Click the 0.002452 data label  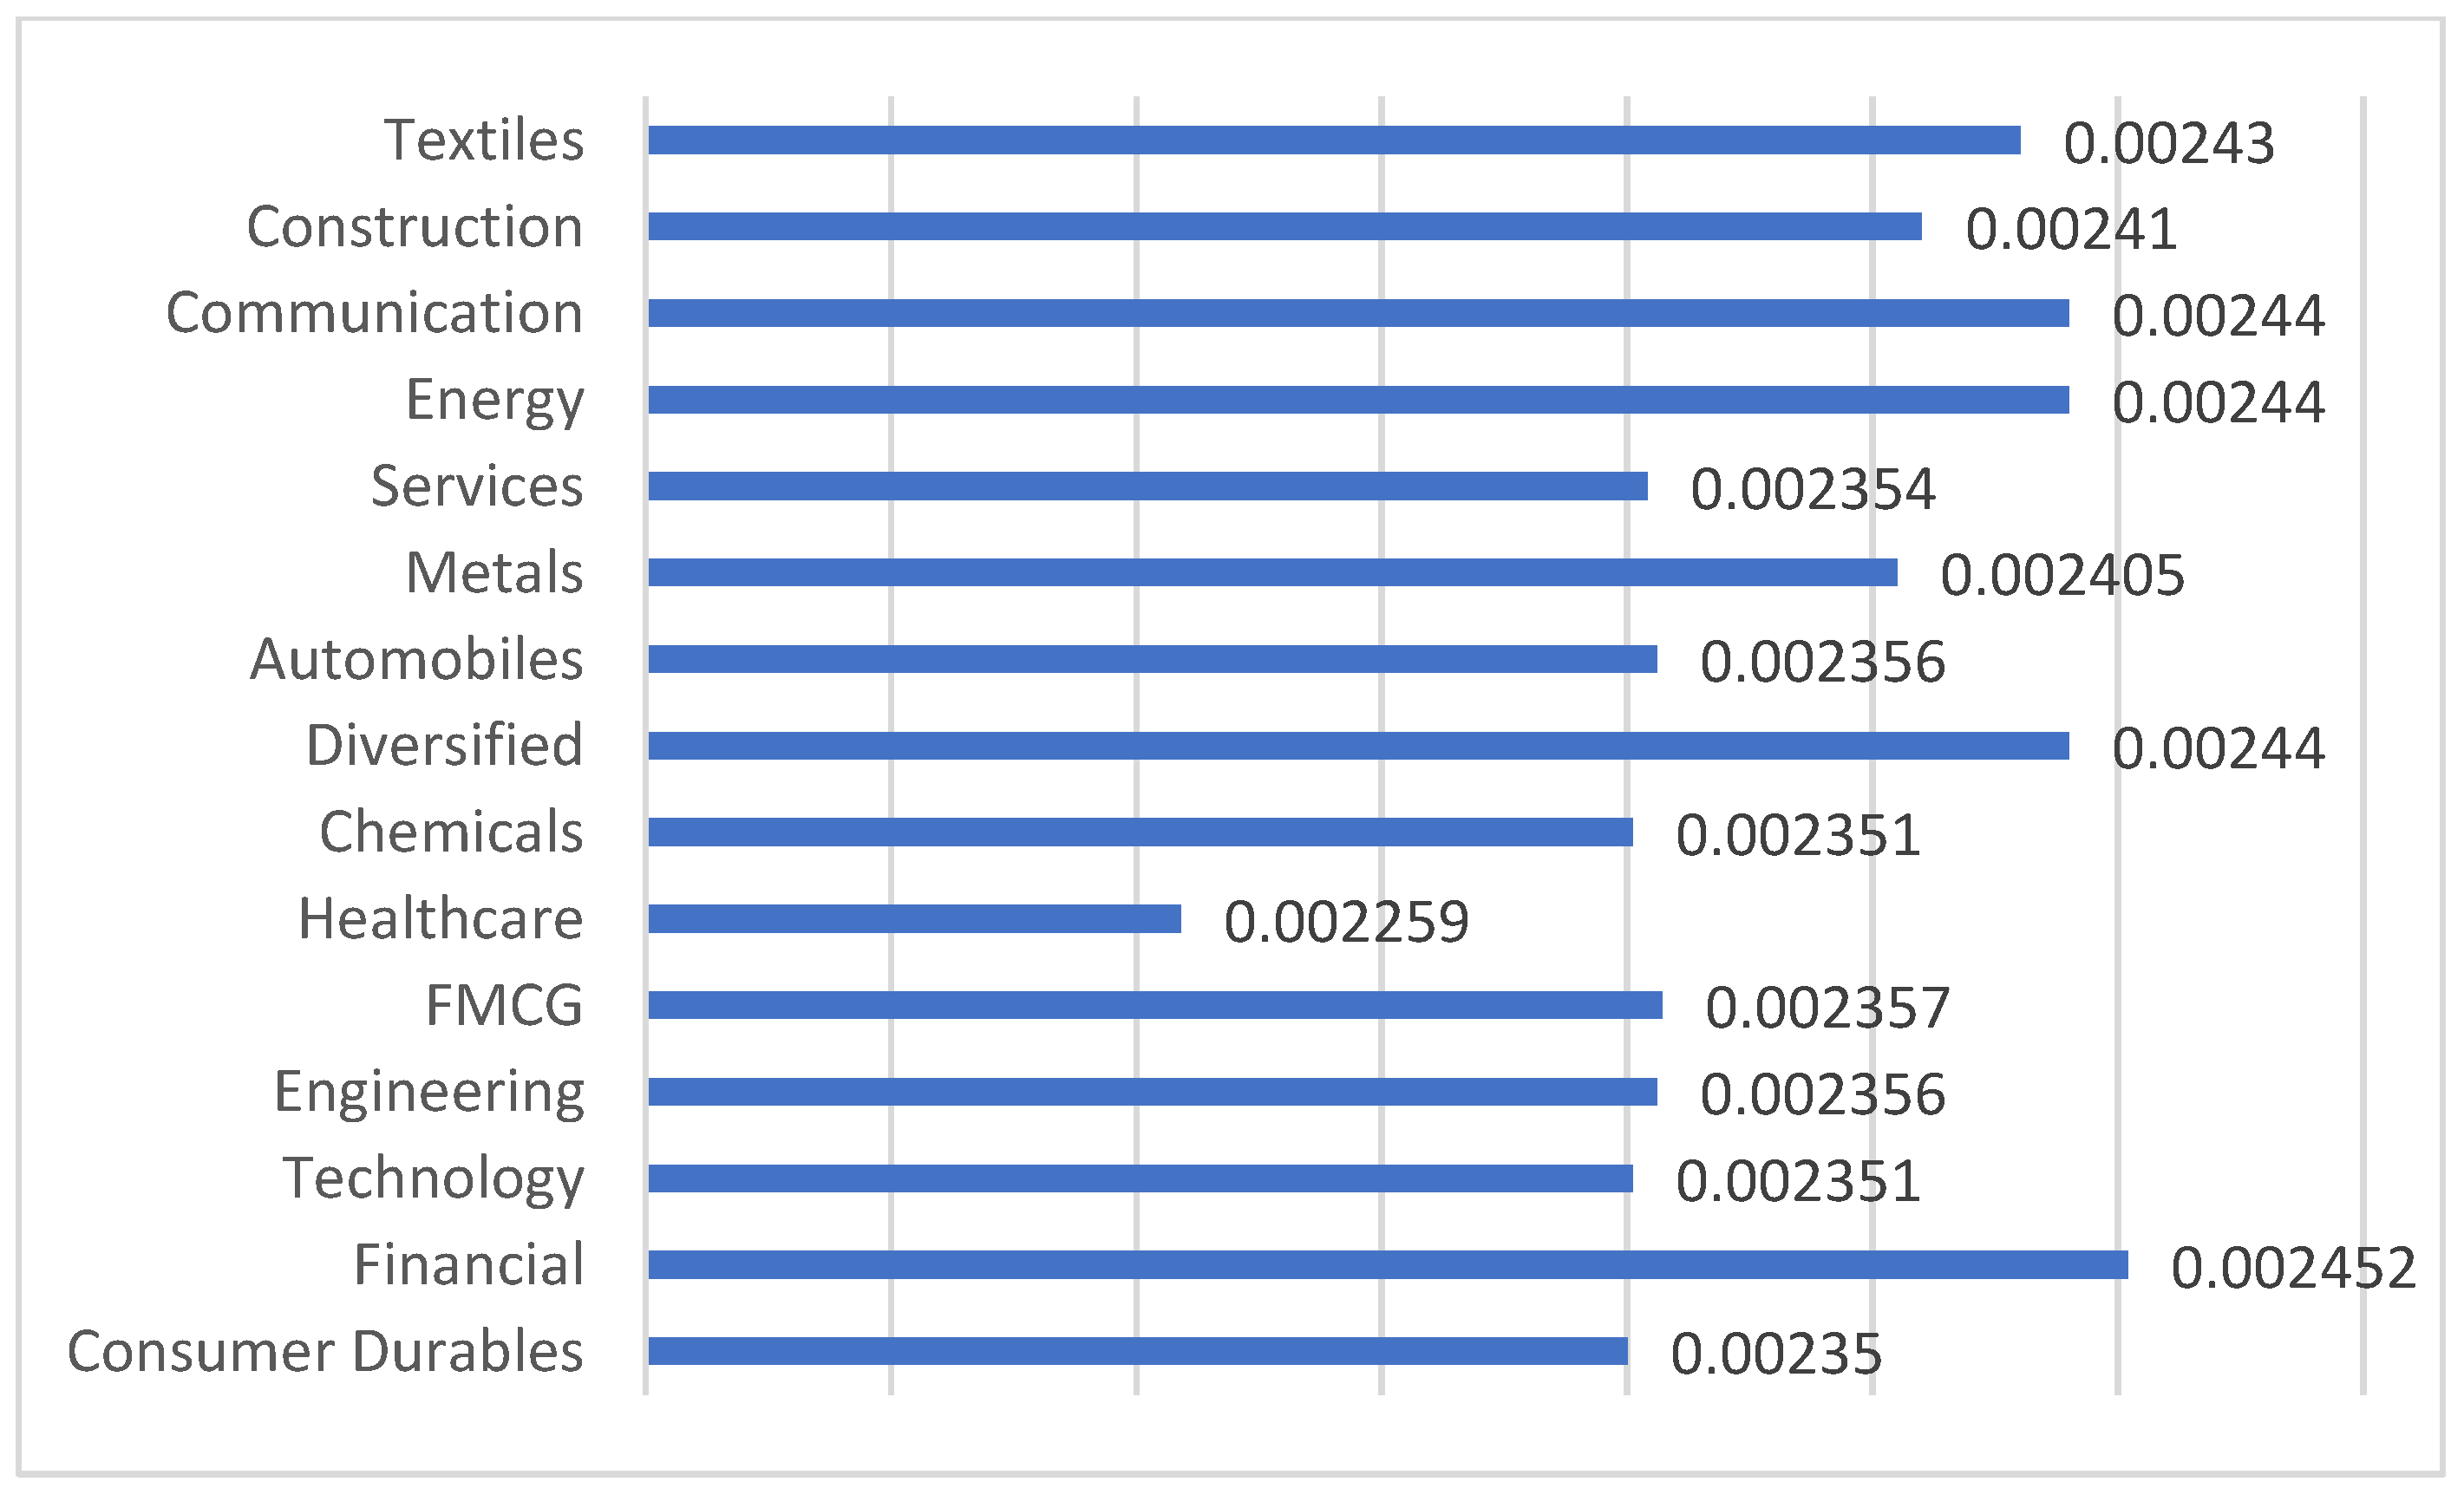[2293, 1268]
